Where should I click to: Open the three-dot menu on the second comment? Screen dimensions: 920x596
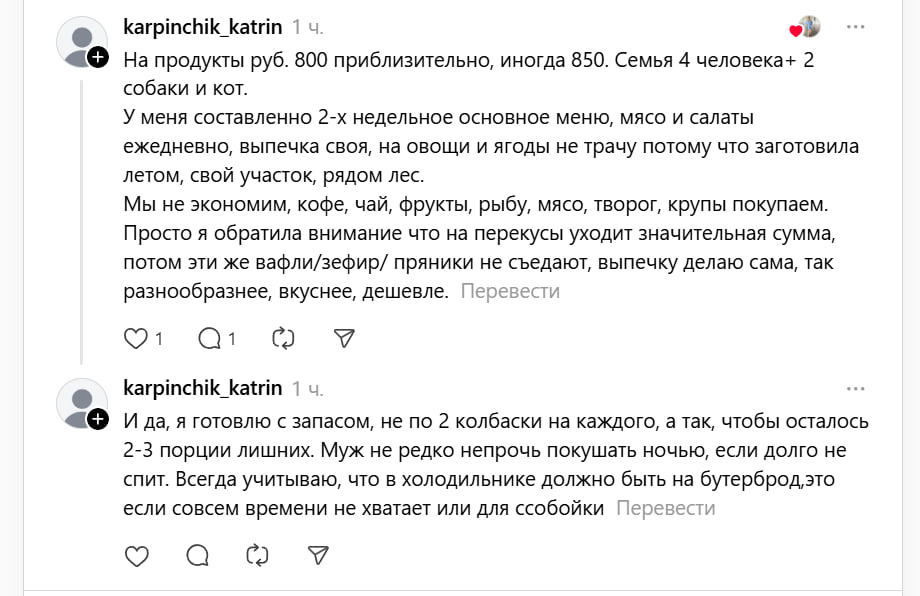[x=856, y=388]
